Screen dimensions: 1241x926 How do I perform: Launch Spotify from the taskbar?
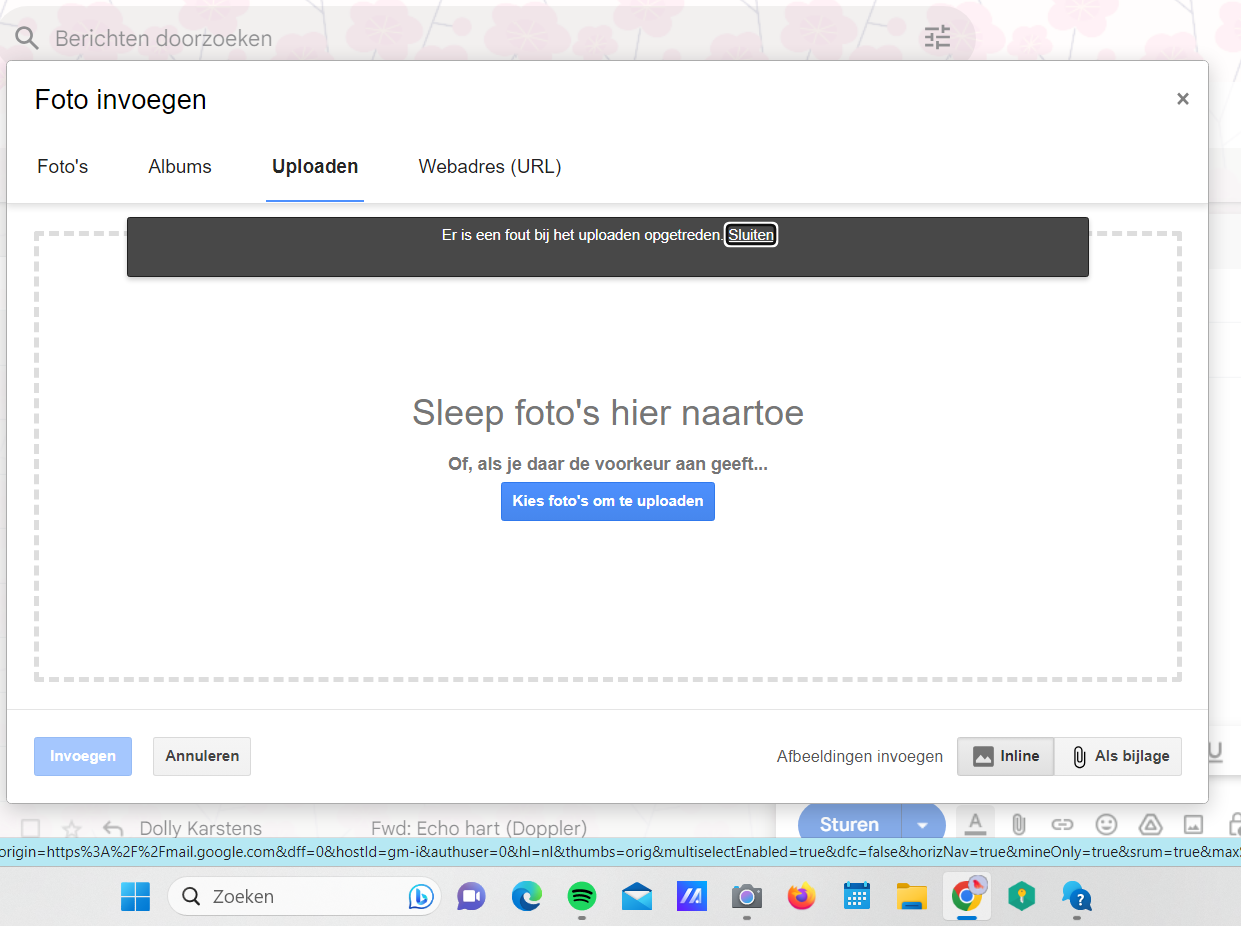pyautogui.click(x=582, y=897)
